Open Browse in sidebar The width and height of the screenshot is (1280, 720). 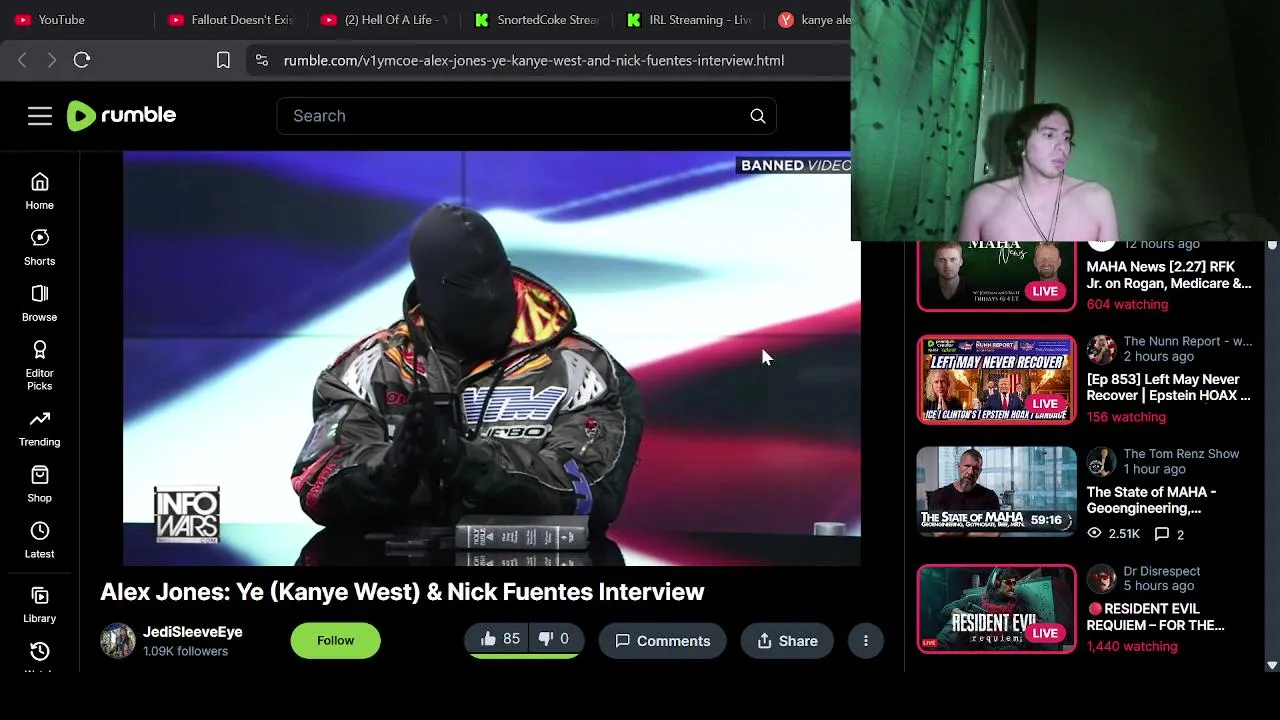40,303
